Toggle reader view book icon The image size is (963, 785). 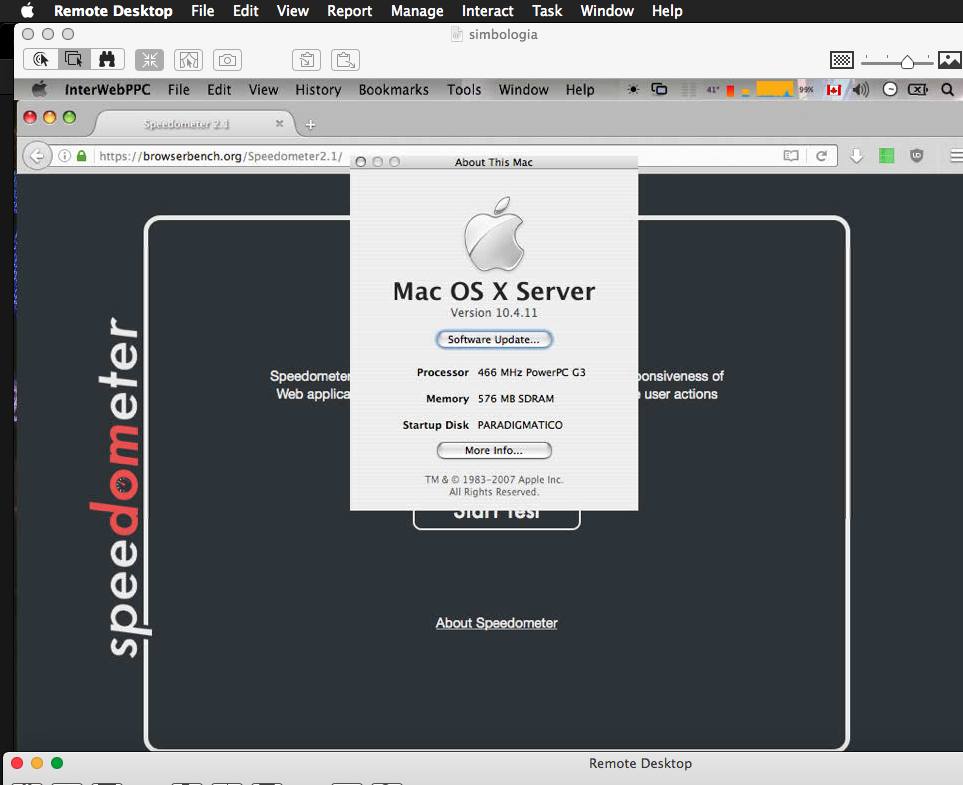(x=791, y=156)
